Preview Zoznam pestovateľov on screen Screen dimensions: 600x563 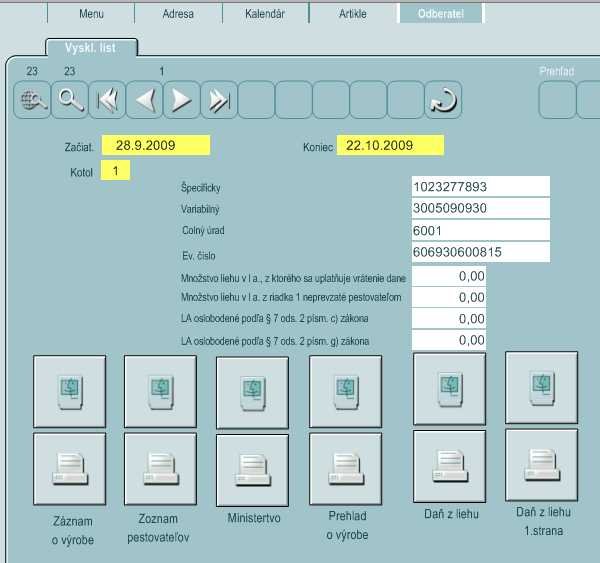pyautogui.click(x=160, y=391)
